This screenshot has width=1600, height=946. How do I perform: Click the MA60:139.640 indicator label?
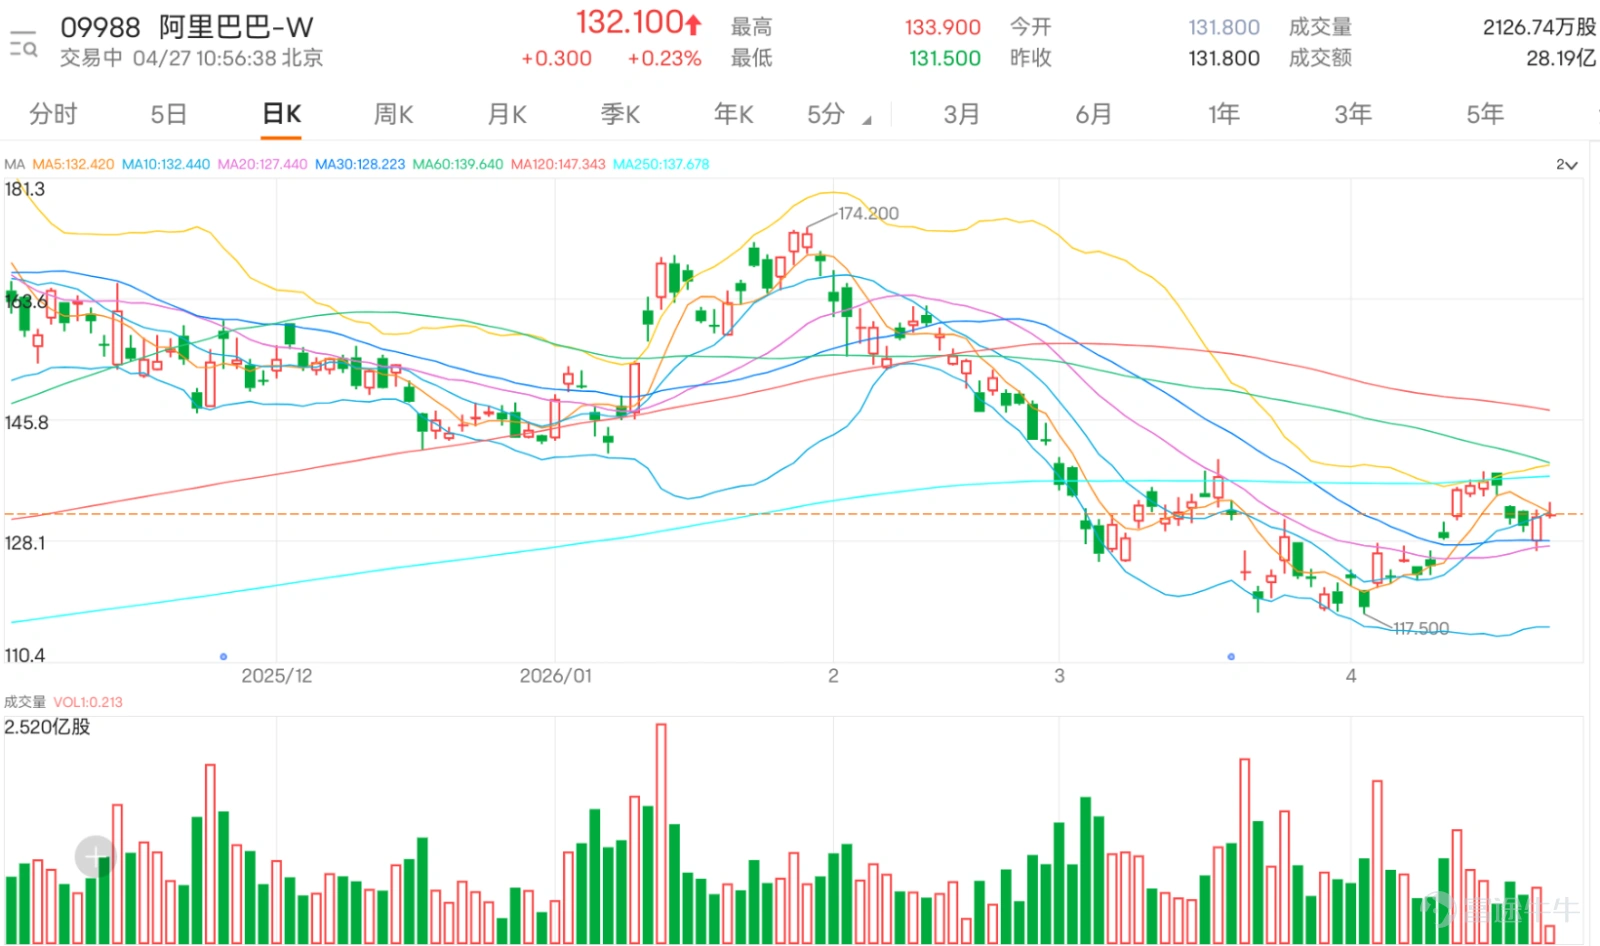(458, 164)
